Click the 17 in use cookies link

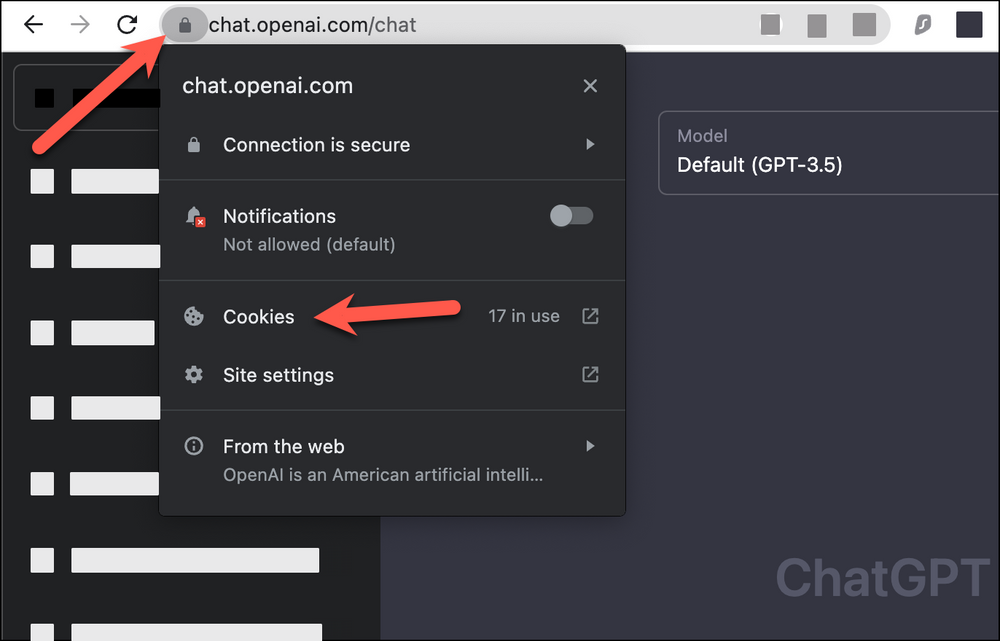pyautogui.click(x=523, y=316)
